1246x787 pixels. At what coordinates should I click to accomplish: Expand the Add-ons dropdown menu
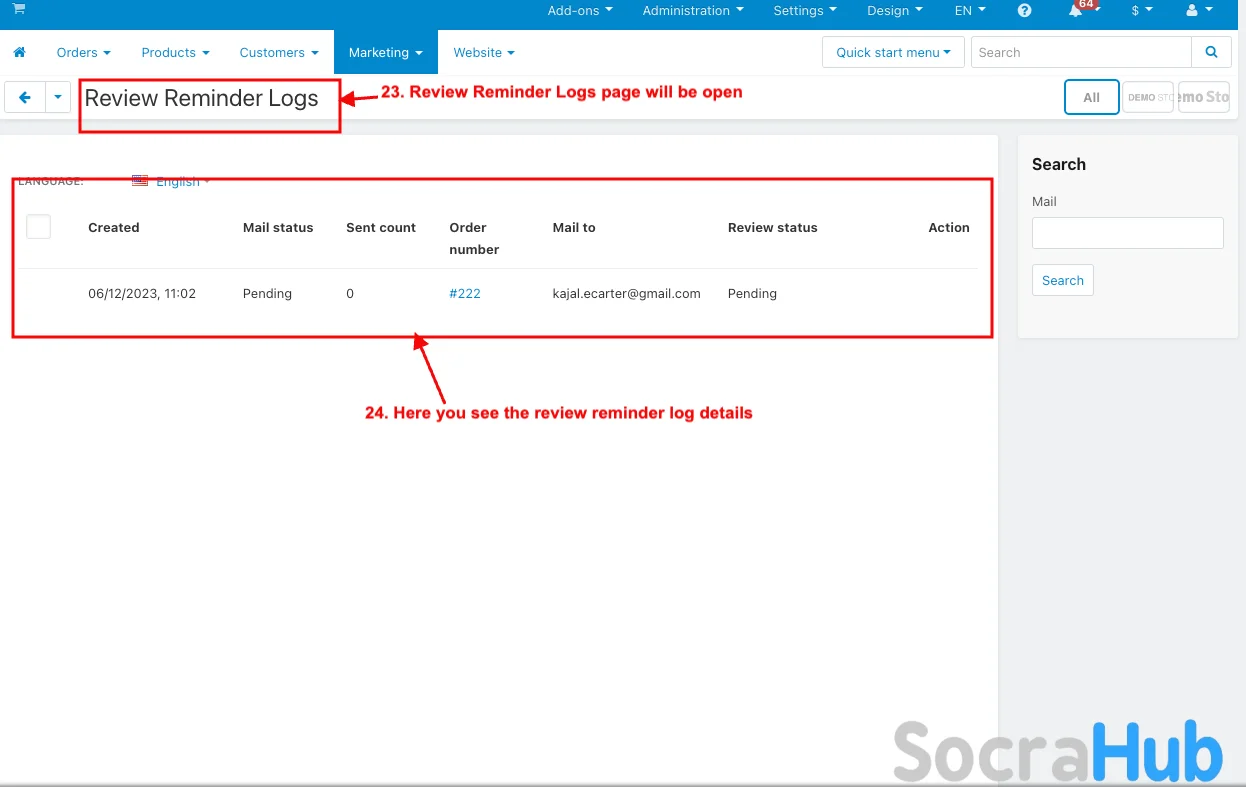[x=580, y=11]
